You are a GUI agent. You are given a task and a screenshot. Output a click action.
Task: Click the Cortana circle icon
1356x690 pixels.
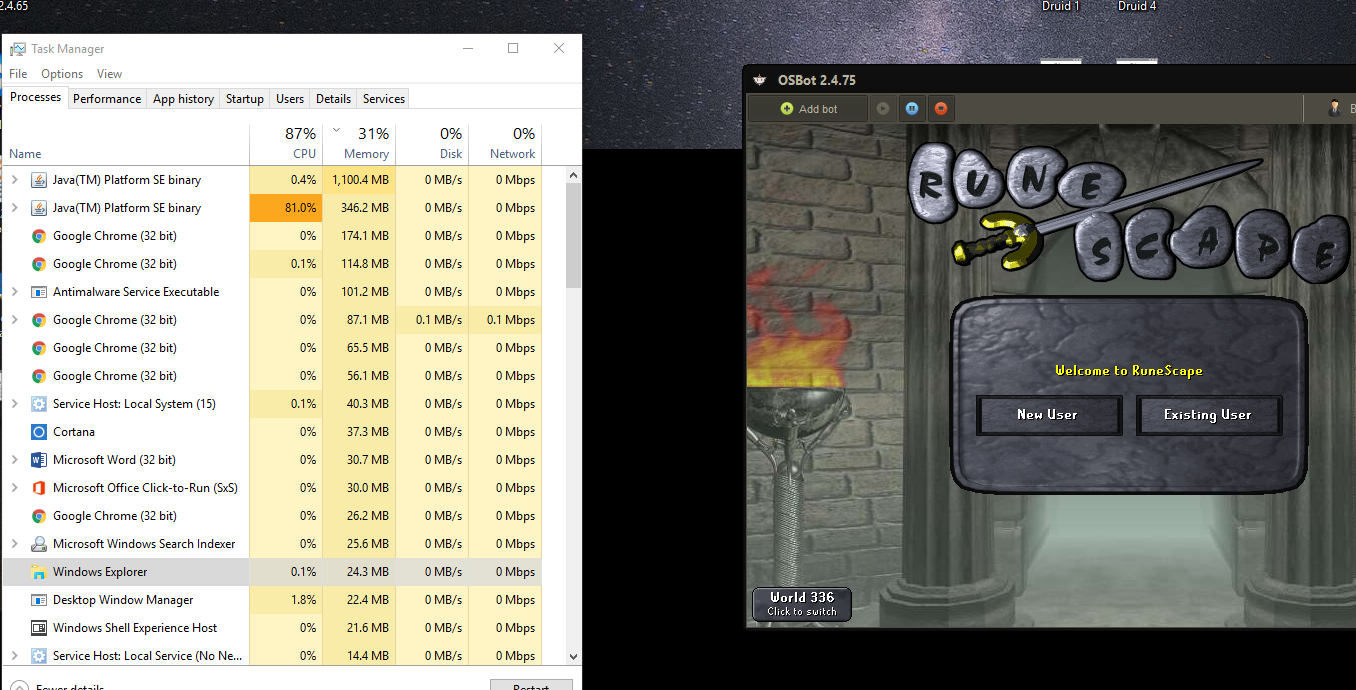coord(39,432)
